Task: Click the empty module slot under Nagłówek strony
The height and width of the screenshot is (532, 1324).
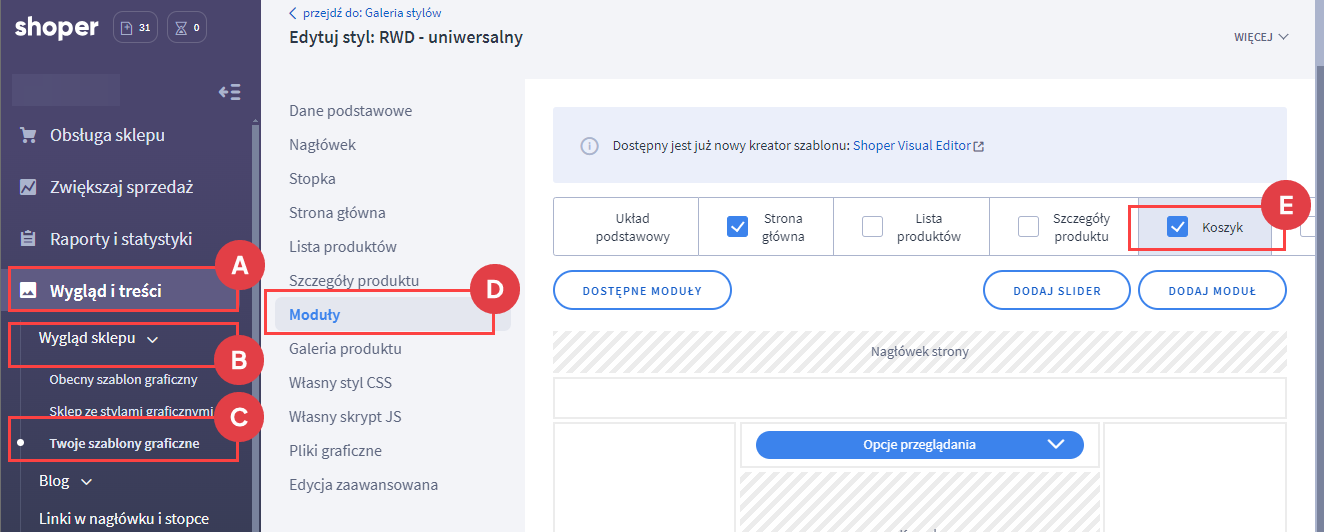Action: click(x=920, y=398)
